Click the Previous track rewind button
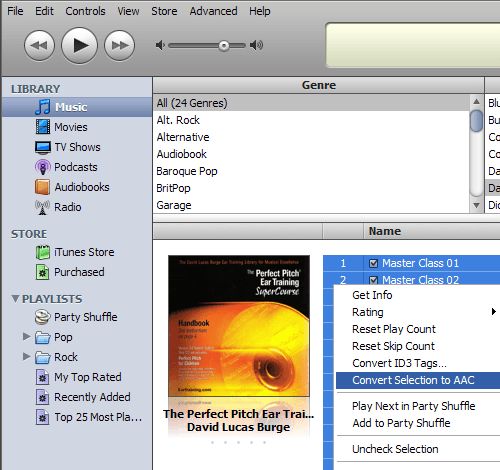500x470 pixels. (39, 45)
